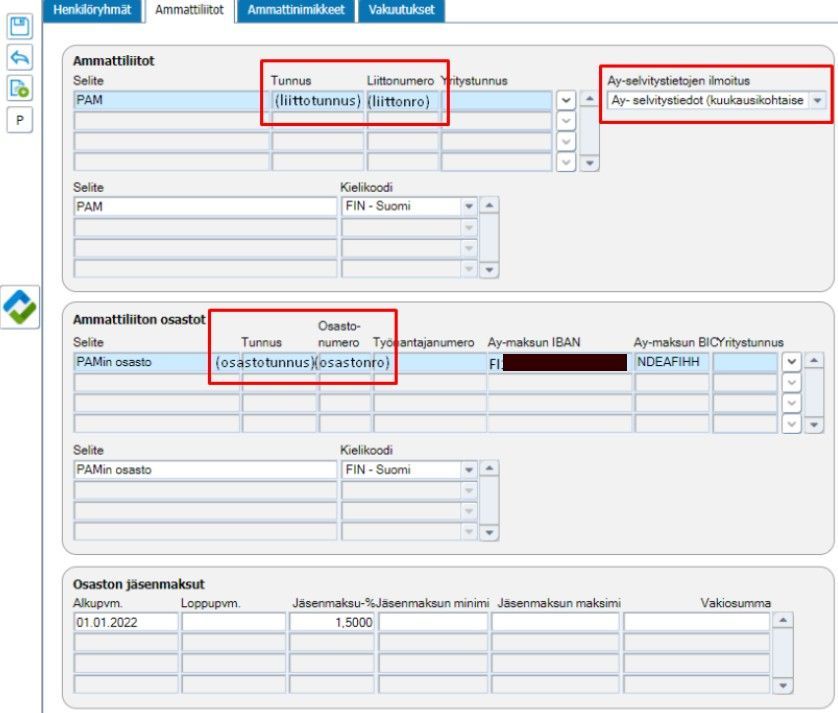
Task: Click the undo arrow icon
Action: pyautogui.click(x=20, y=57)
